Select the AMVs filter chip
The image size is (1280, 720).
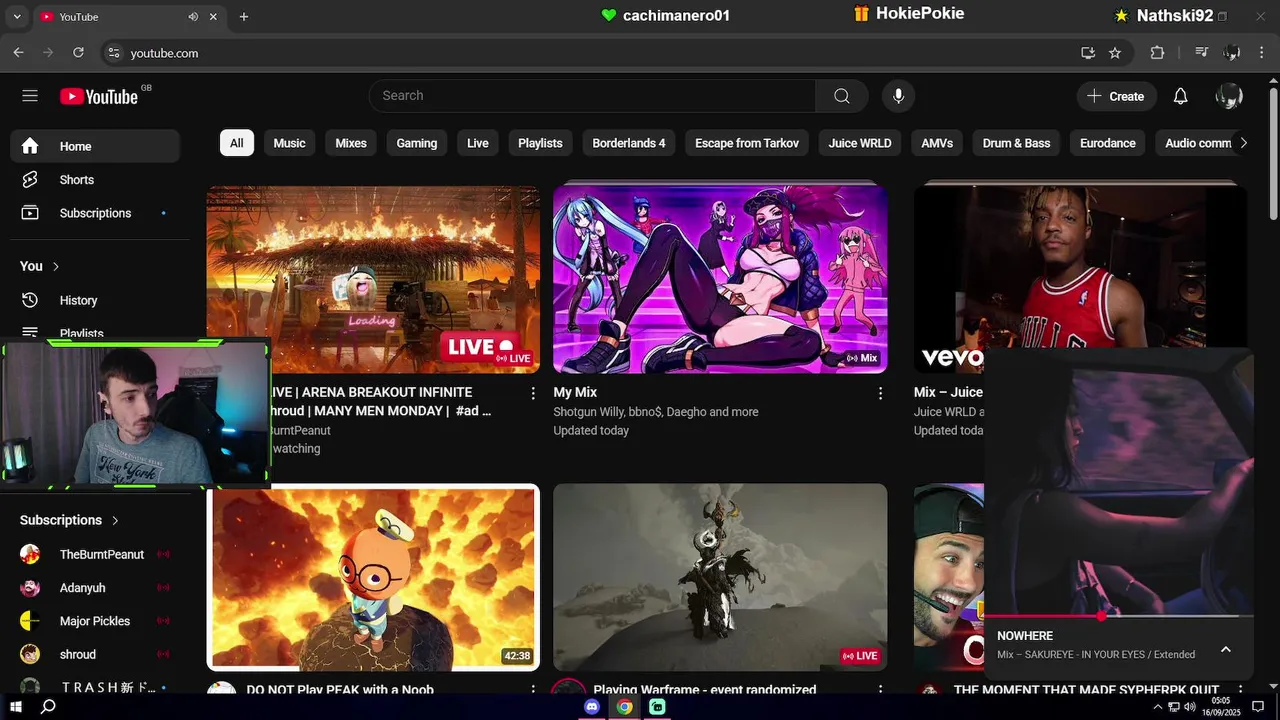coord(937,143)
